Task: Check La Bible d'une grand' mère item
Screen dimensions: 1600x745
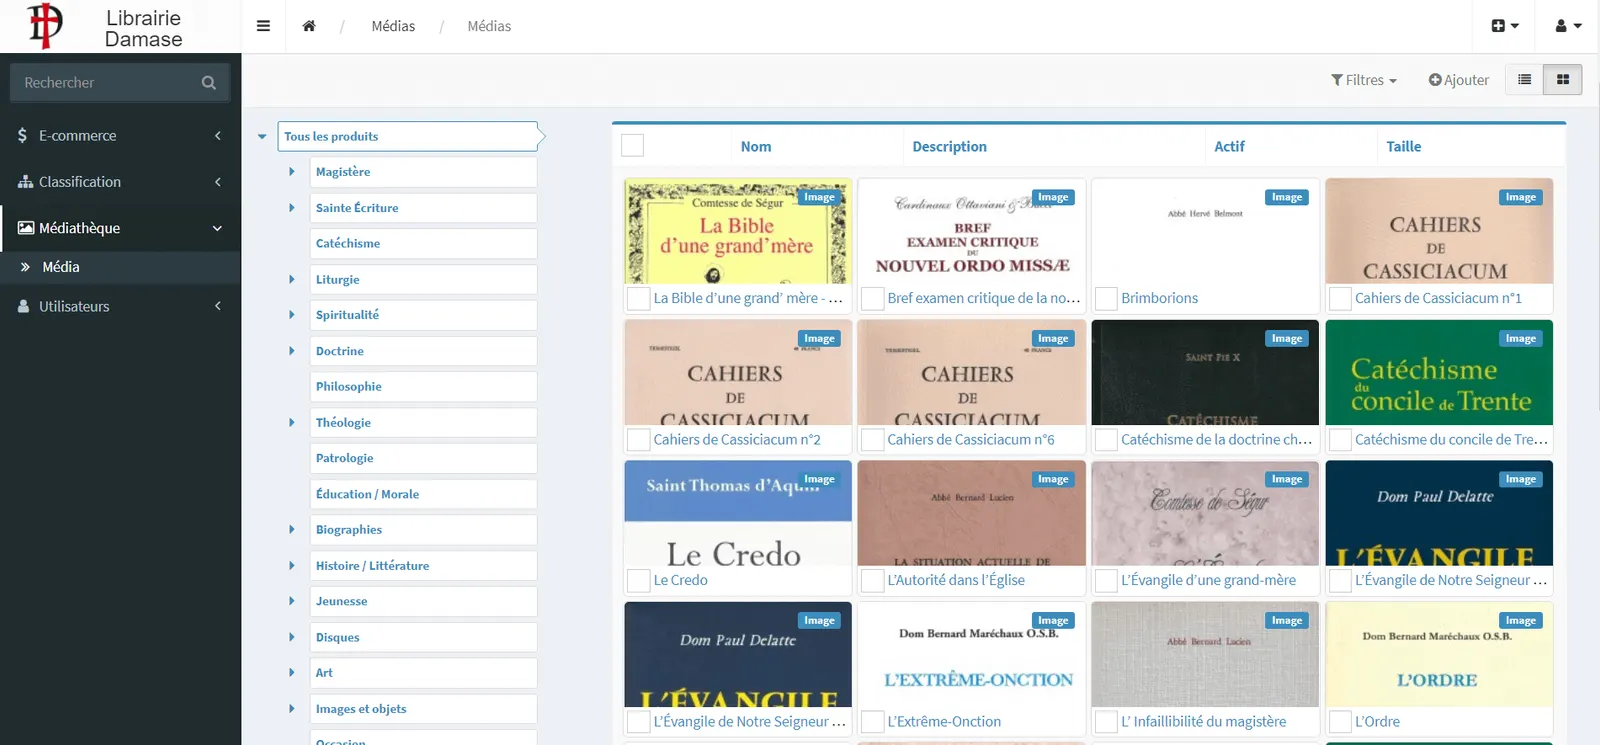Action: 638,298
